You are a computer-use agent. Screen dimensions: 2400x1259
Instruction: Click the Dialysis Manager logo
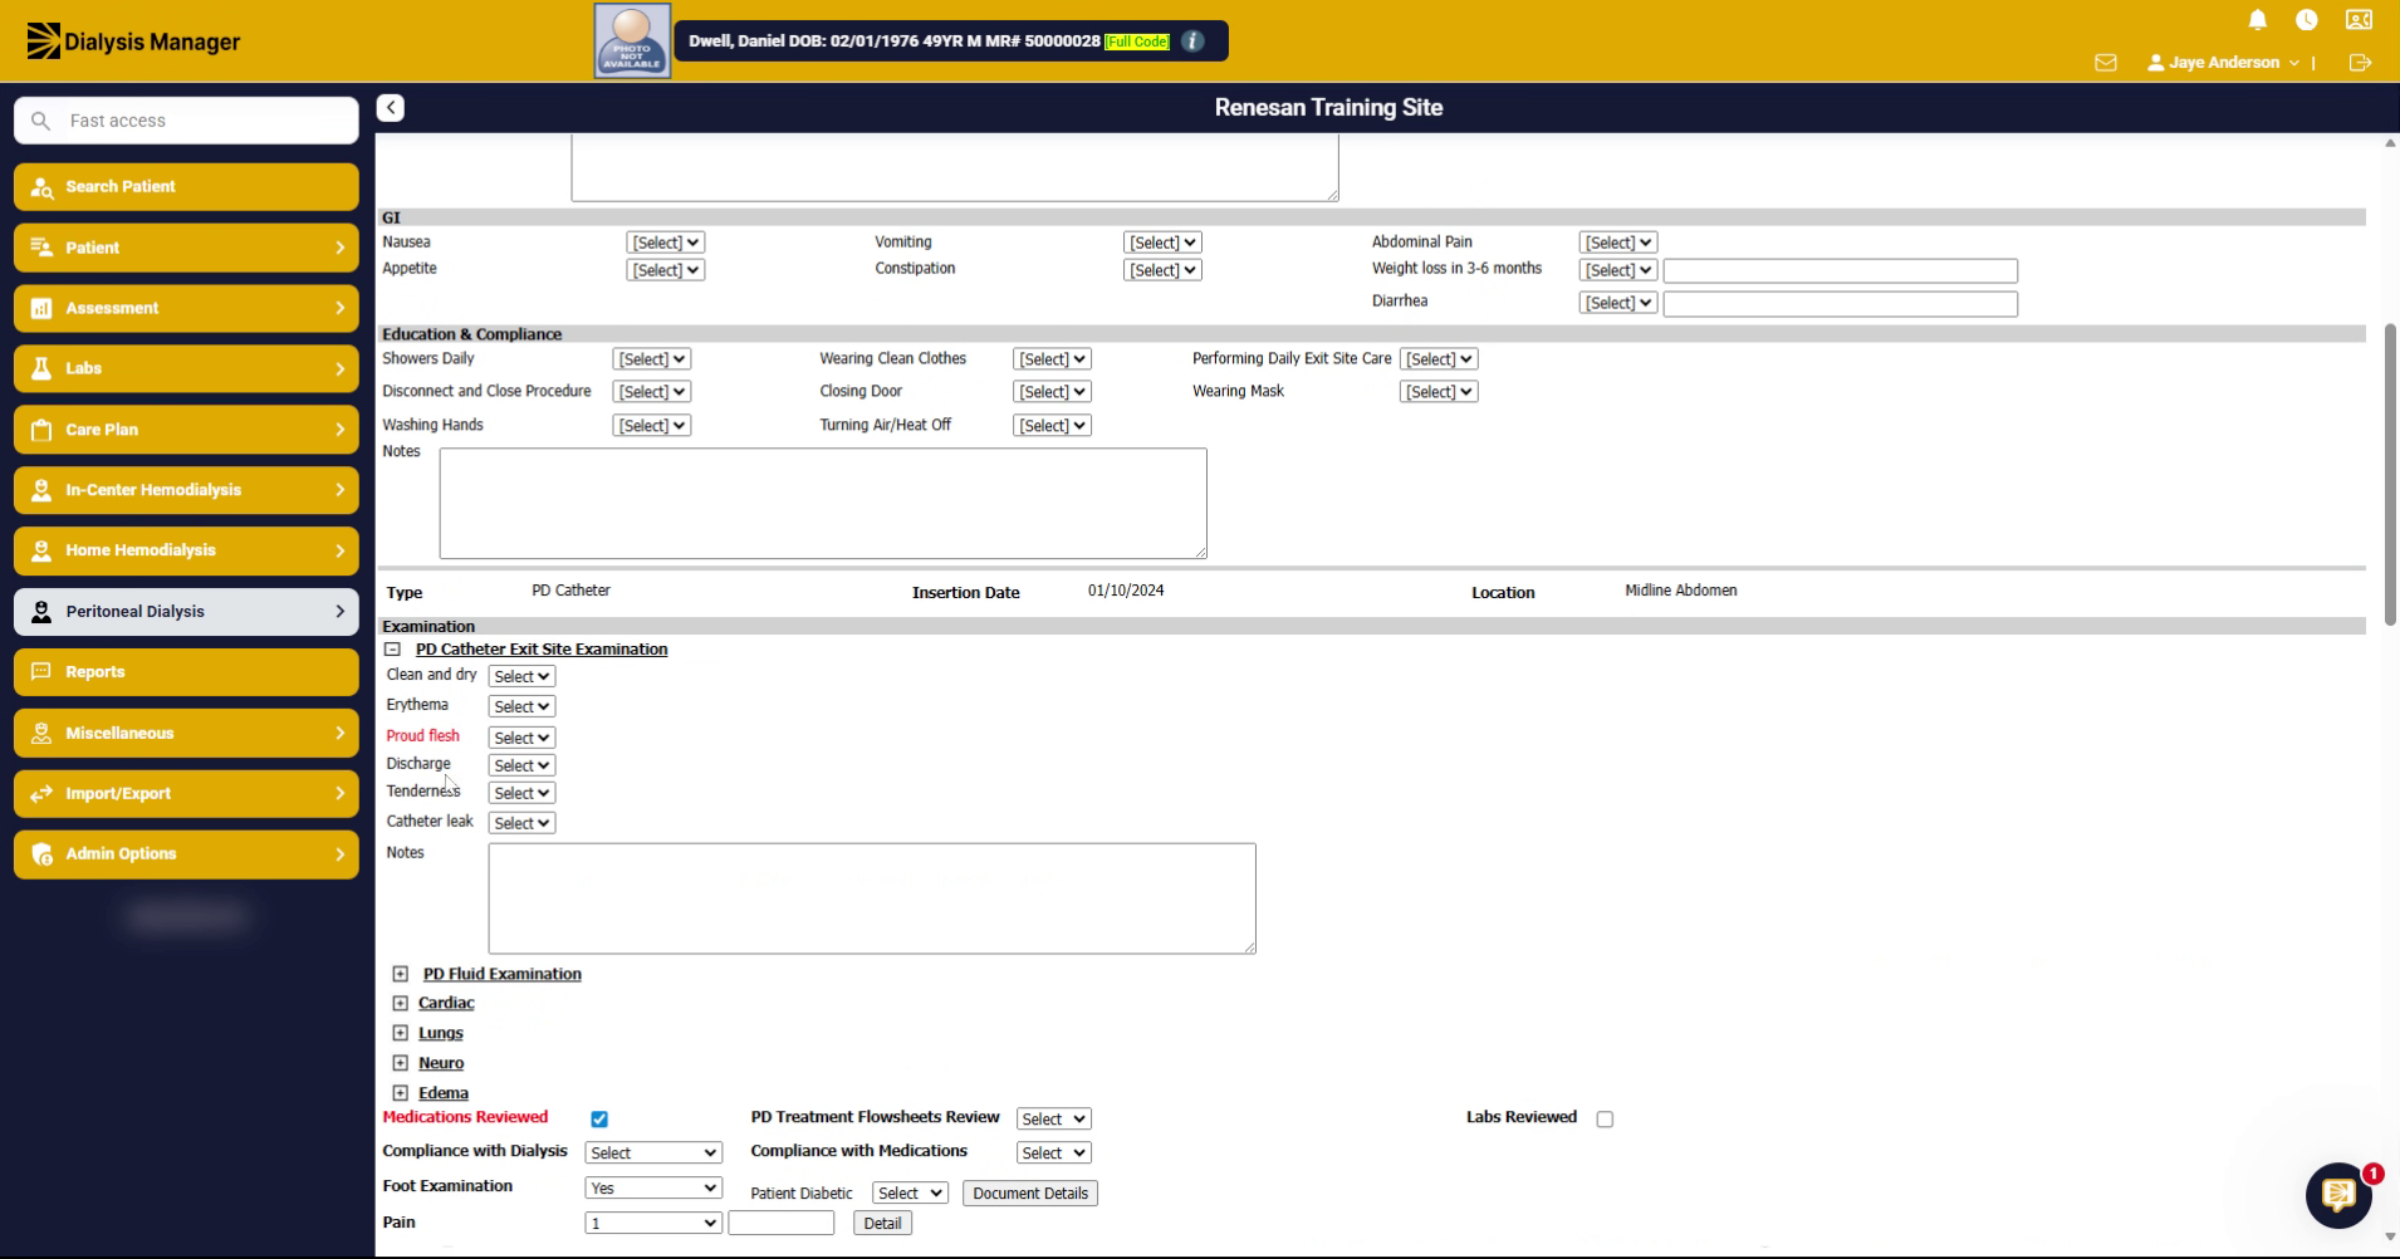click(133, 41)
